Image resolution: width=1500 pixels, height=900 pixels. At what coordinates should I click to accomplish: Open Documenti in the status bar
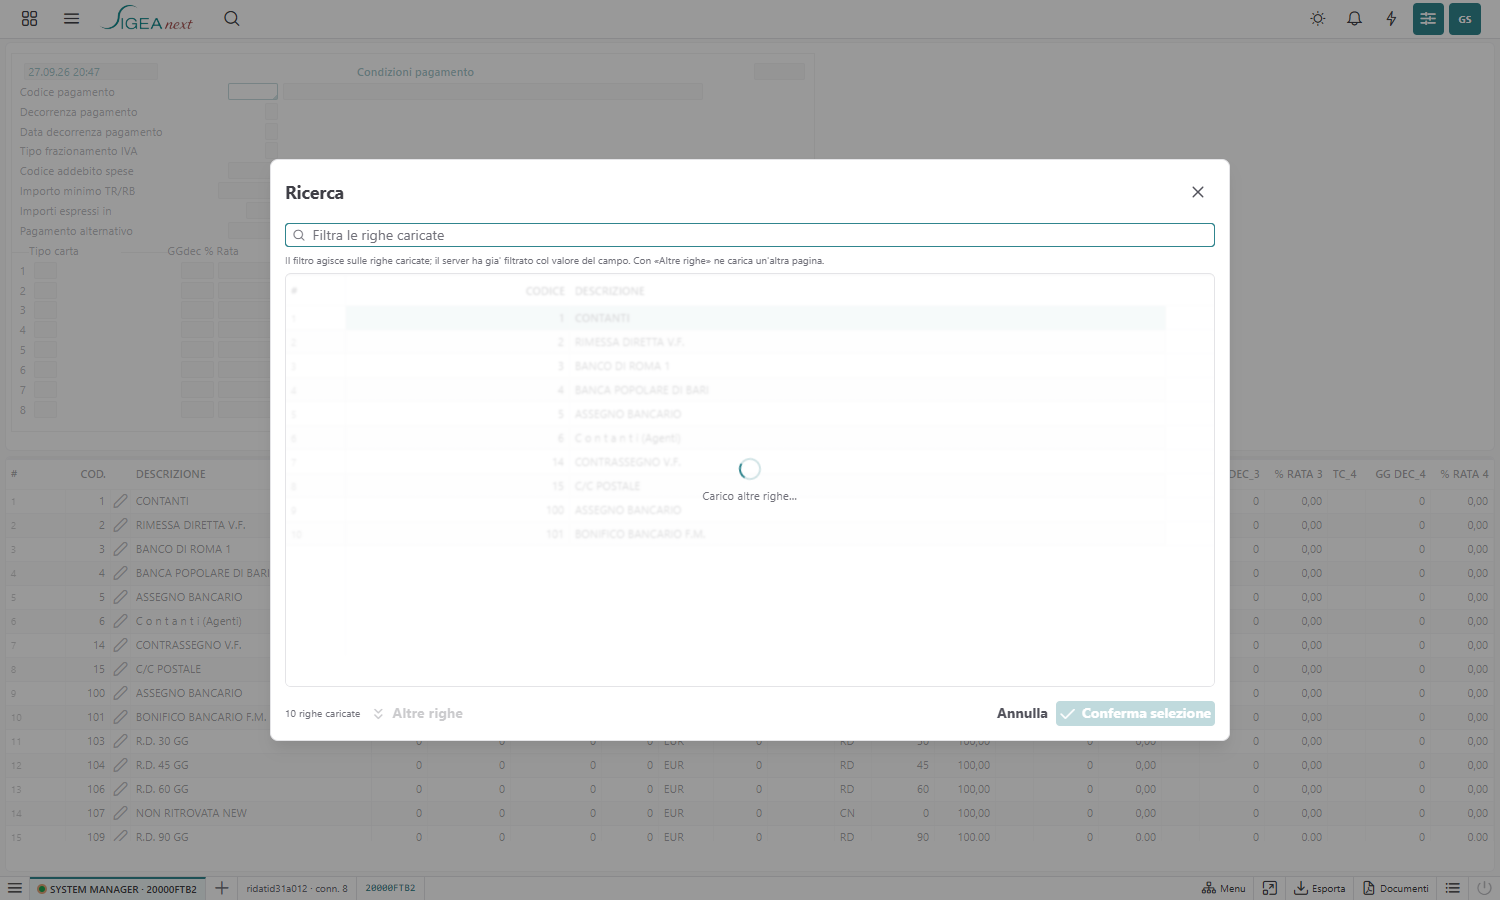[x=1396, y=888]
